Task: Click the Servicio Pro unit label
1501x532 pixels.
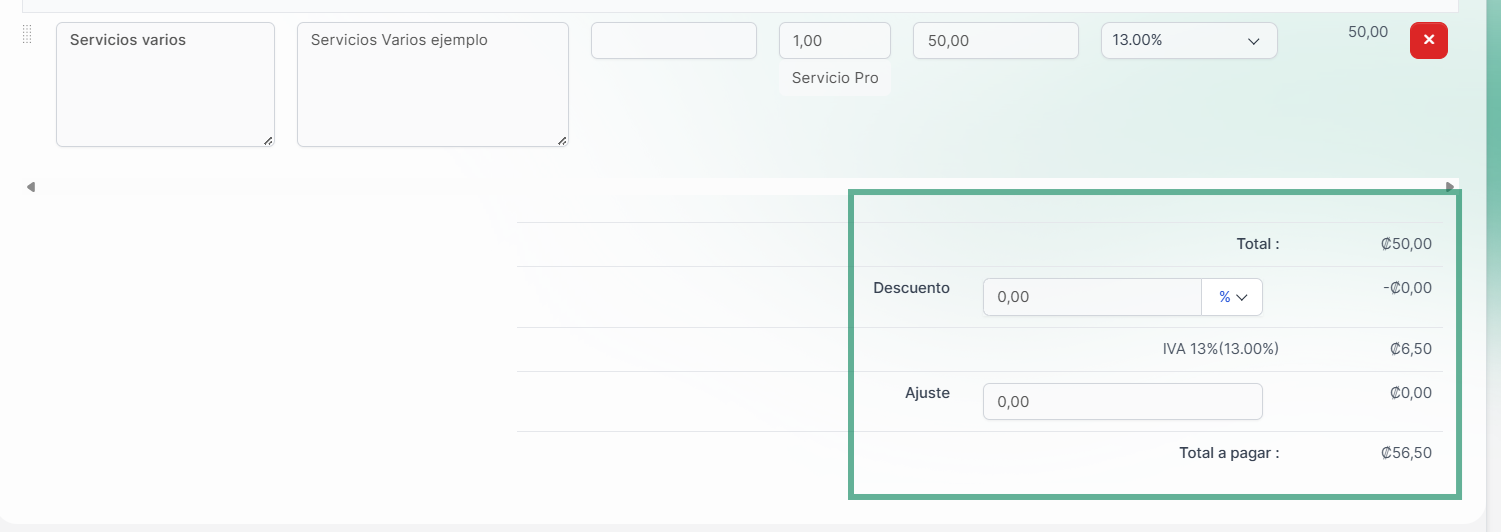Action: (835, 78)
